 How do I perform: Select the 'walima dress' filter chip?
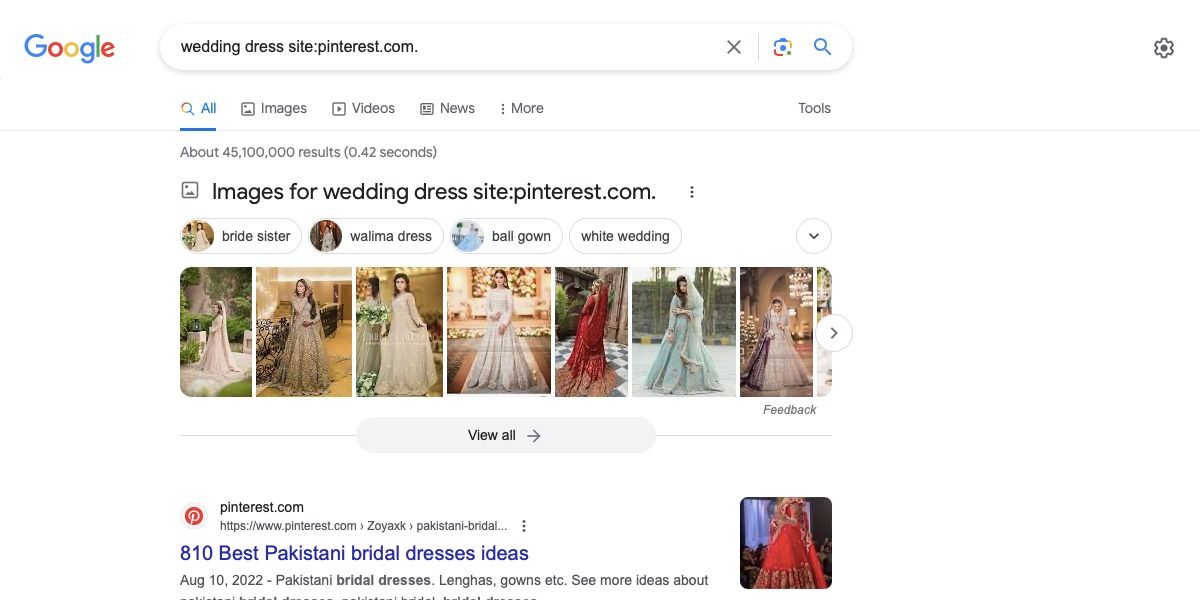coord(375,236)
